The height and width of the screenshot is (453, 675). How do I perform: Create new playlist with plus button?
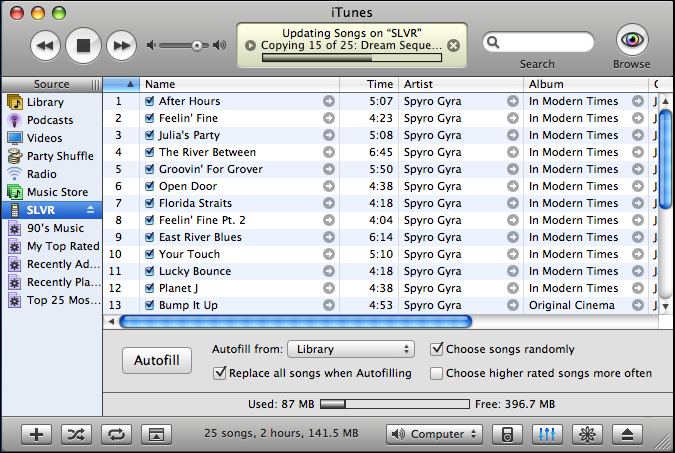(37, 434)
